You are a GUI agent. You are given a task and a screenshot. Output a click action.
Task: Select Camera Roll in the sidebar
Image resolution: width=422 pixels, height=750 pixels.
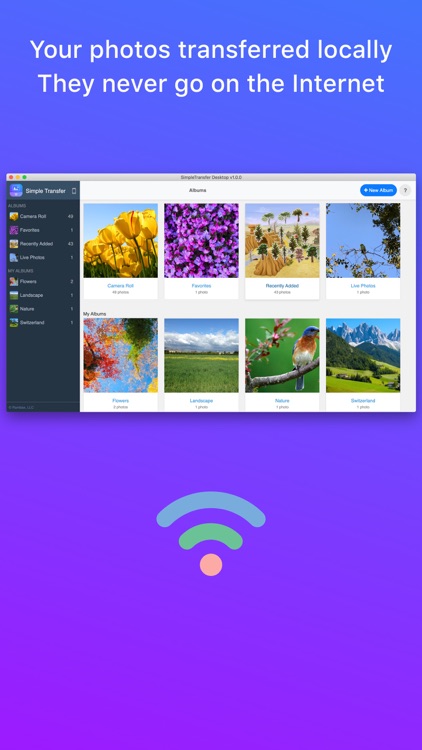click(x=43, y=216)
